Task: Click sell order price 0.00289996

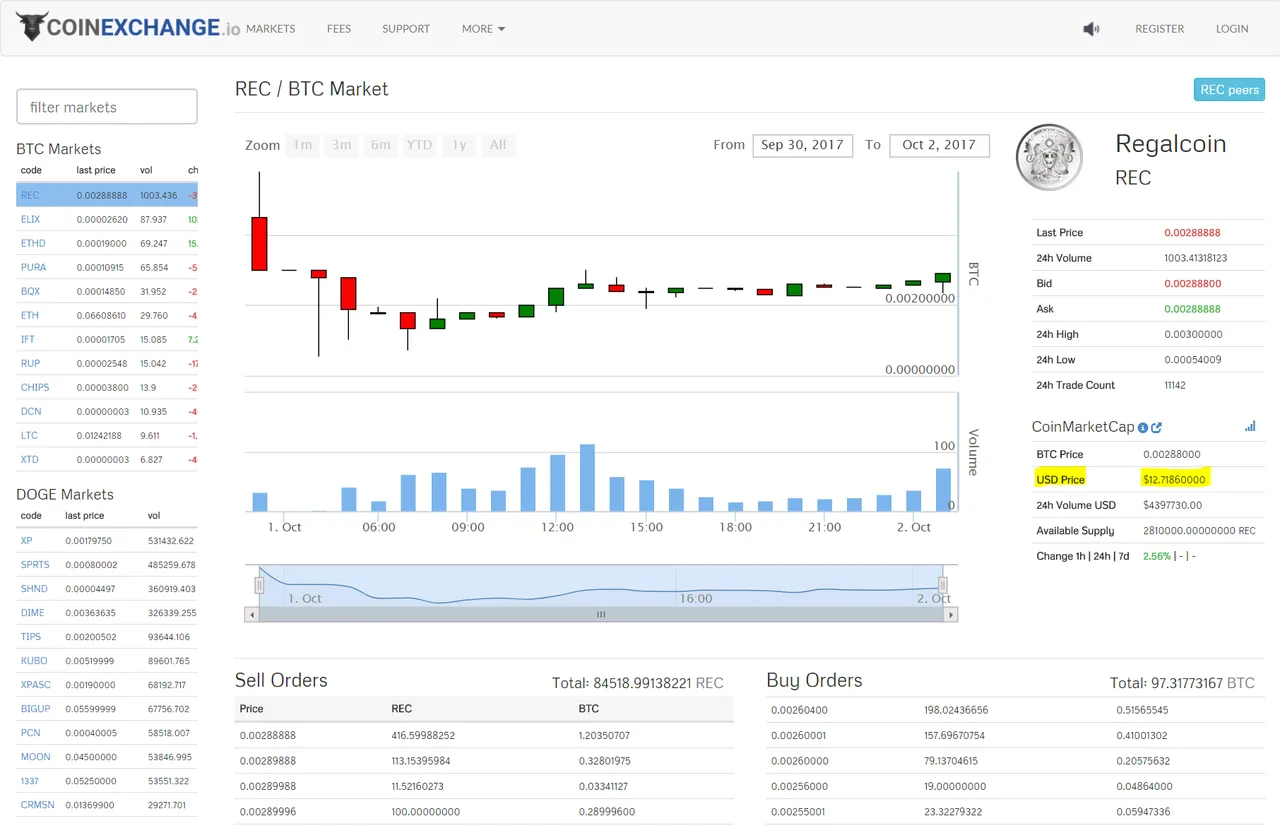Action: pos(268,811)
